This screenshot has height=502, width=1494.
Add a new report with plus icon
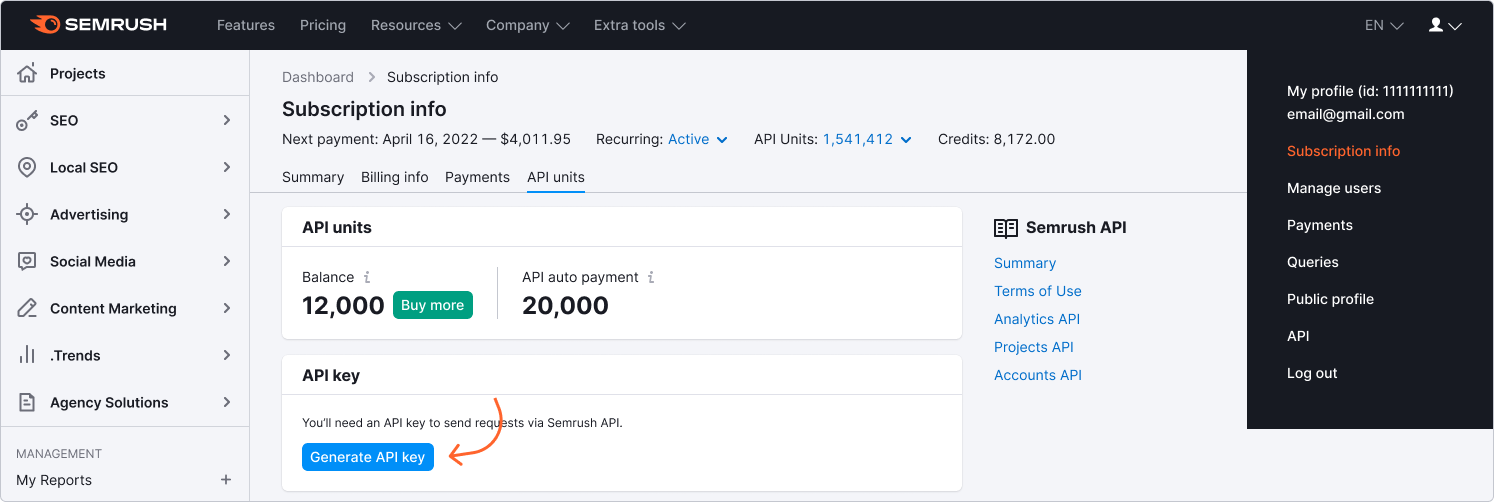coord(226,480)
